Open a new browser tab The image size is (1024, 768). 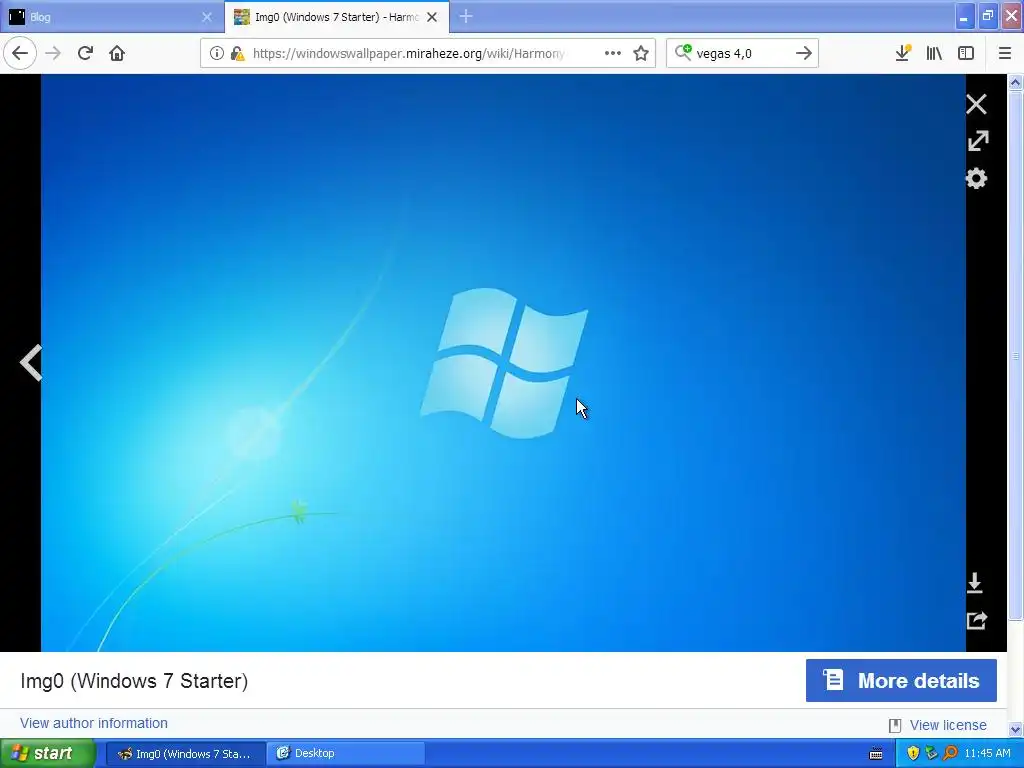pos(466,17)
